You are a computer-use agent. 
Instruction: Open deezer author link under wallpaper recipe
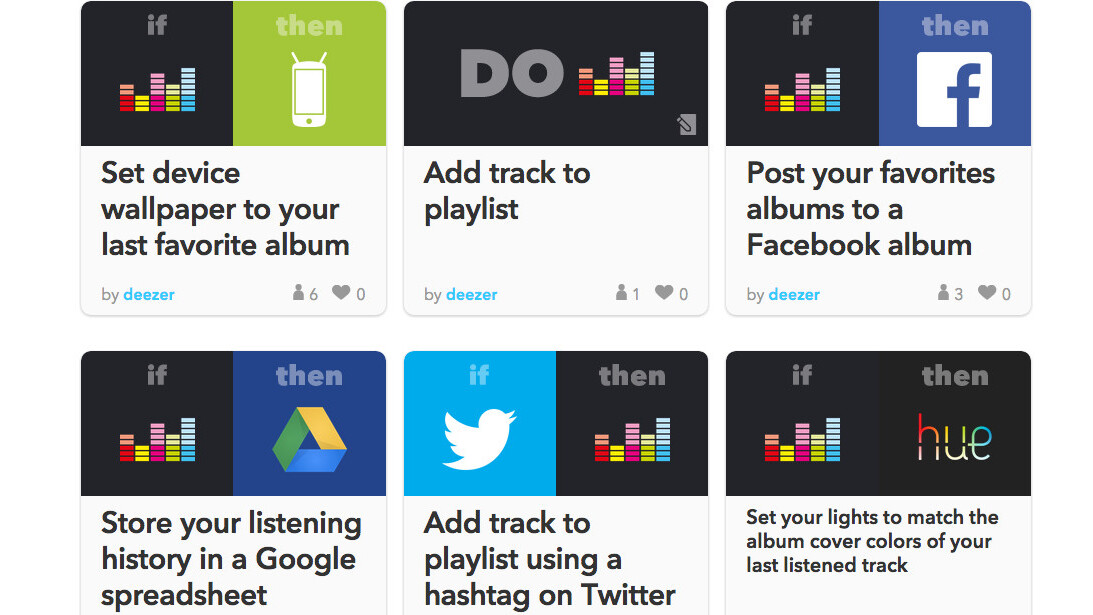tap(148, 295)
